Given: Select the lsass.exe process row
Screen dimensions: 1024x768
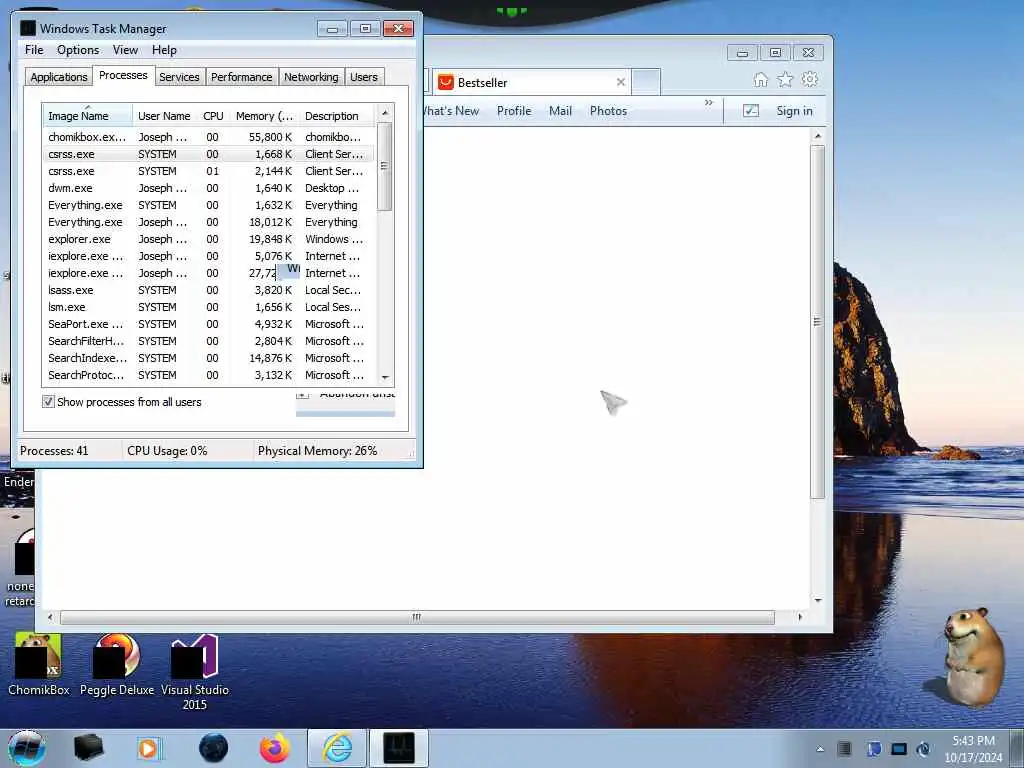Looking at the screenshot, I should click(x=208, y=290).
